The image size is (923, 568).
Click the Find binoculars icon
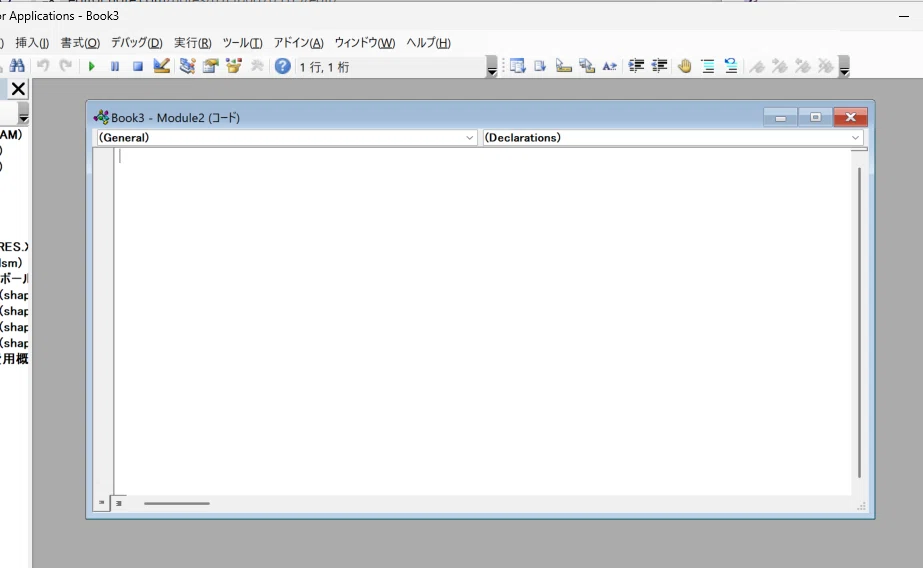(16, 66)
